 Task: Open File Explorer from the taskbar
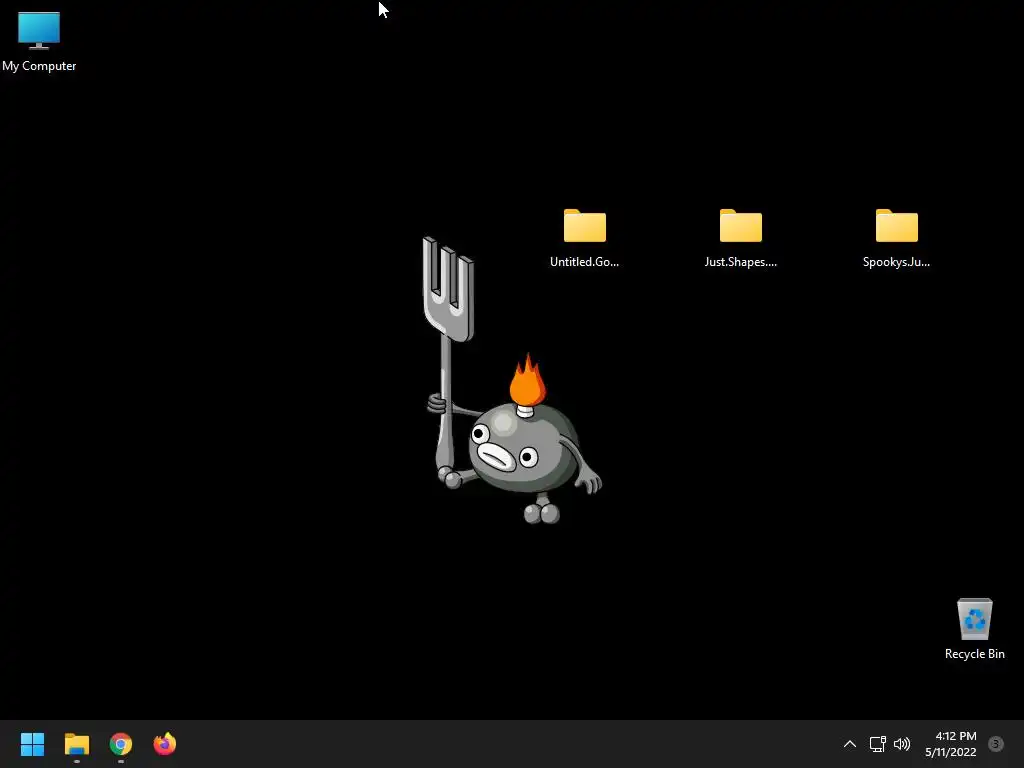coord(76,744)
